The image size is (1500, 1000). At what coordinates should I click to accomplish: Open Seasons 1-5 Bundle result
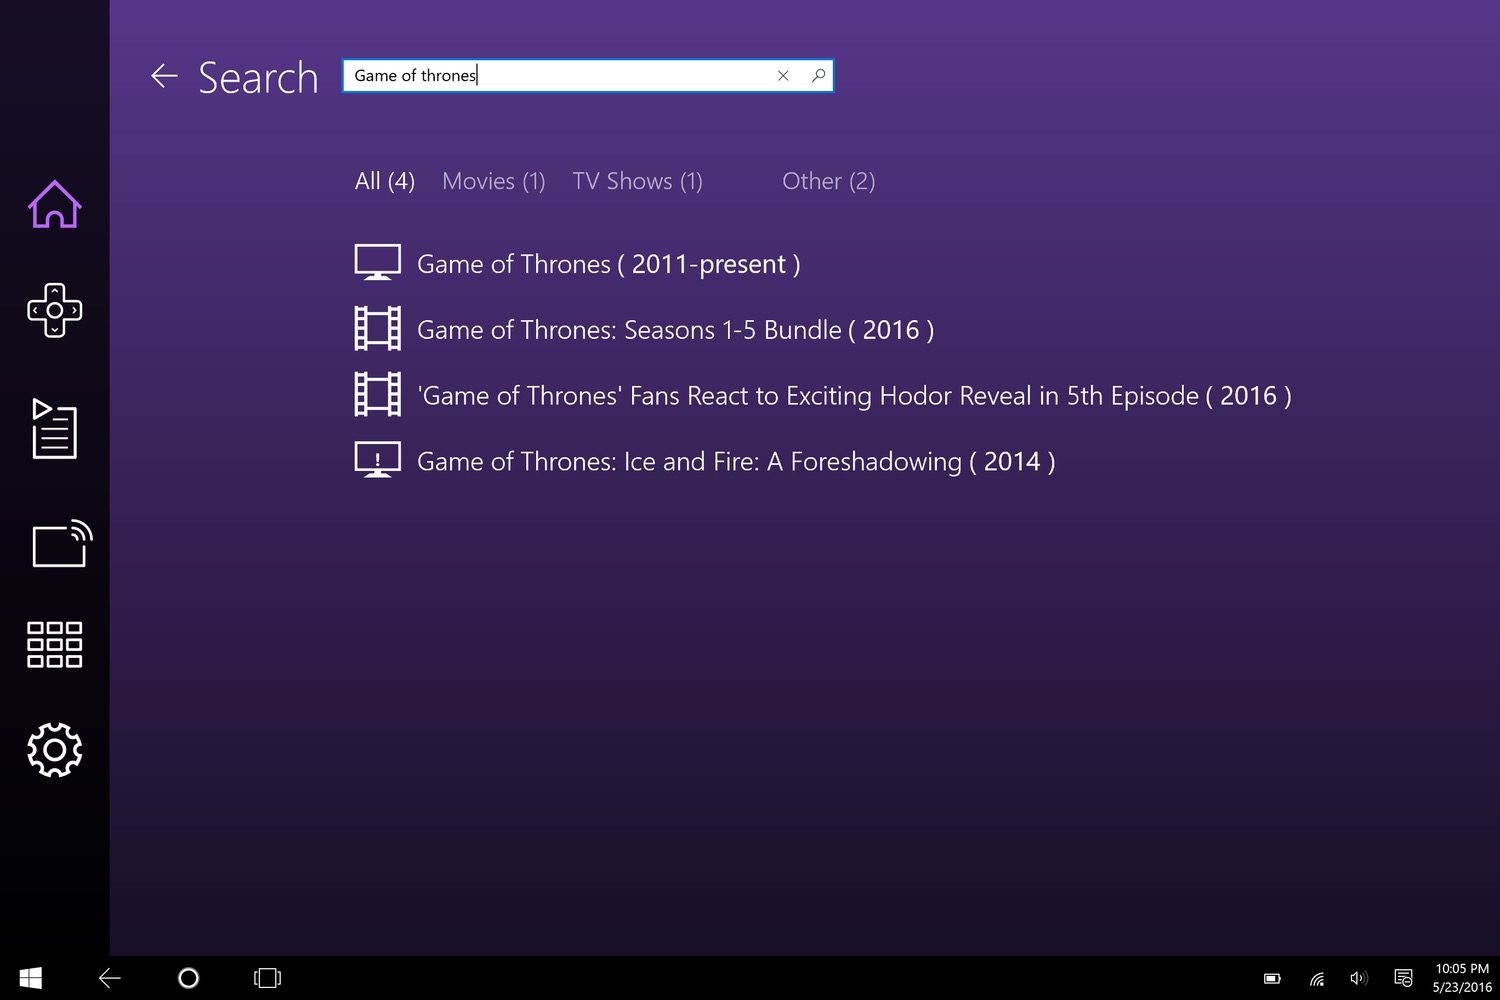pyautogui.click(x=675, y=330)
